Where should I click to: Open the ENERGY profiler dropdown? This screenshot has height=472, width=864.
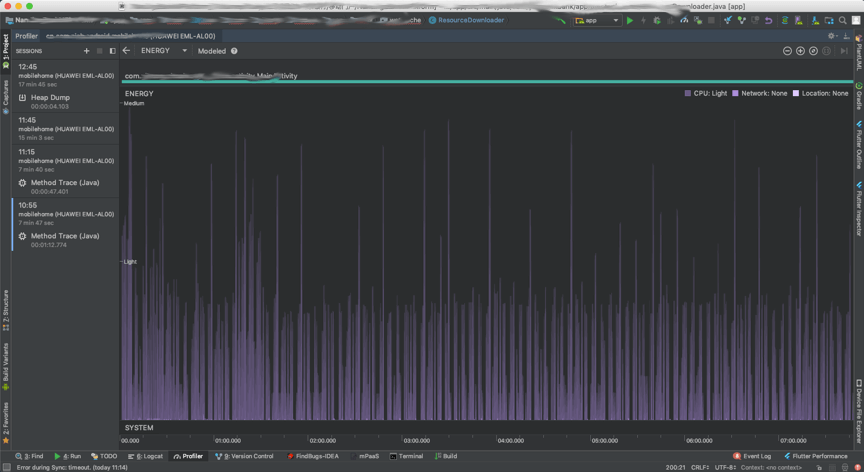pos(163,51)
